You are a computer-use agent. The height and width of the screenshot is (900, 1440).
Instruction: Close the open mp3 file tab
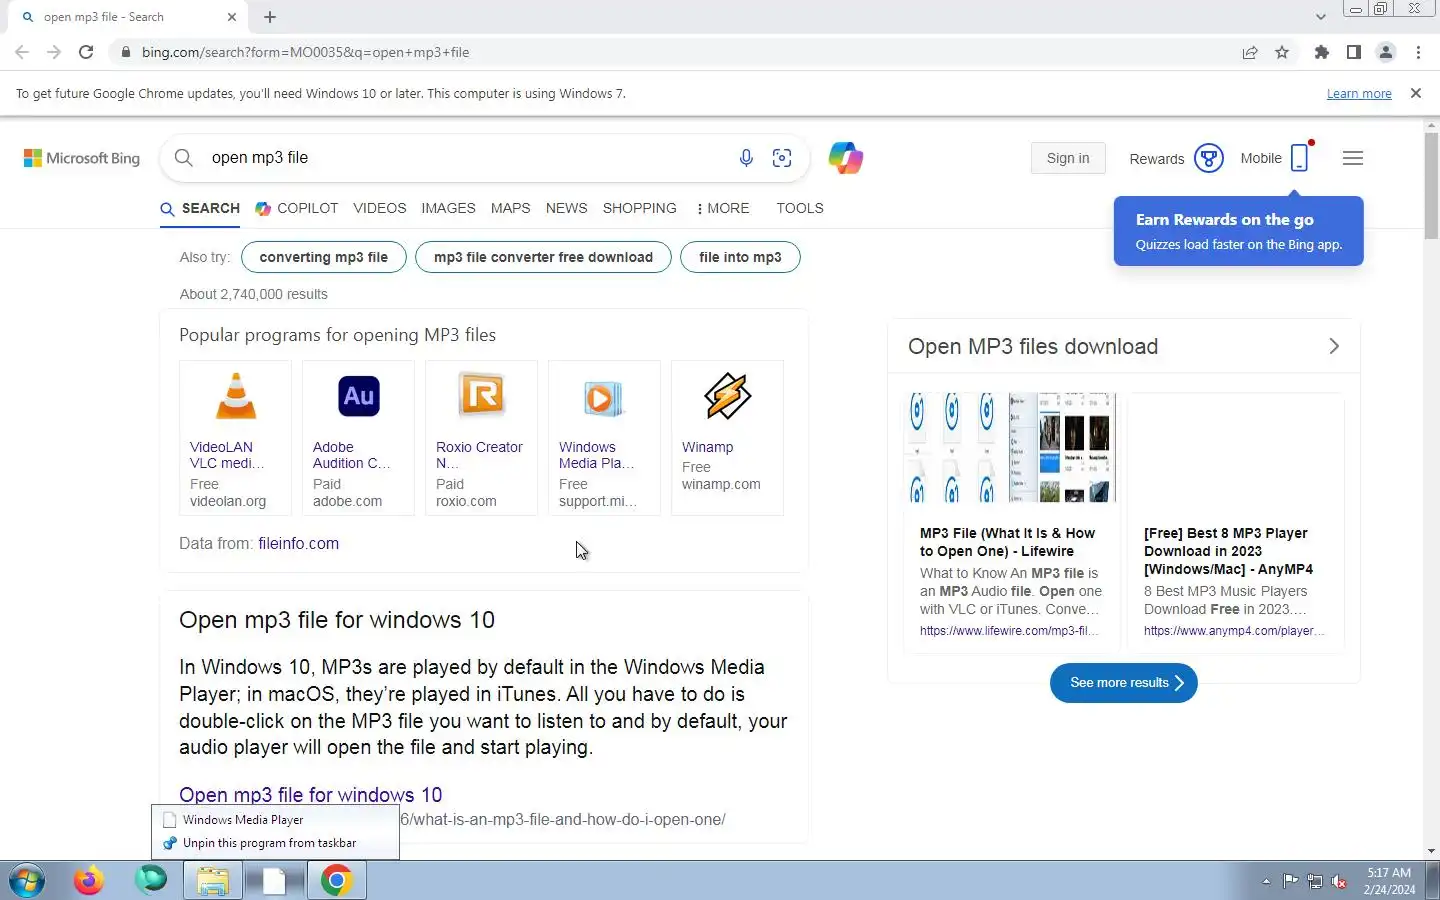click(232, 17)
